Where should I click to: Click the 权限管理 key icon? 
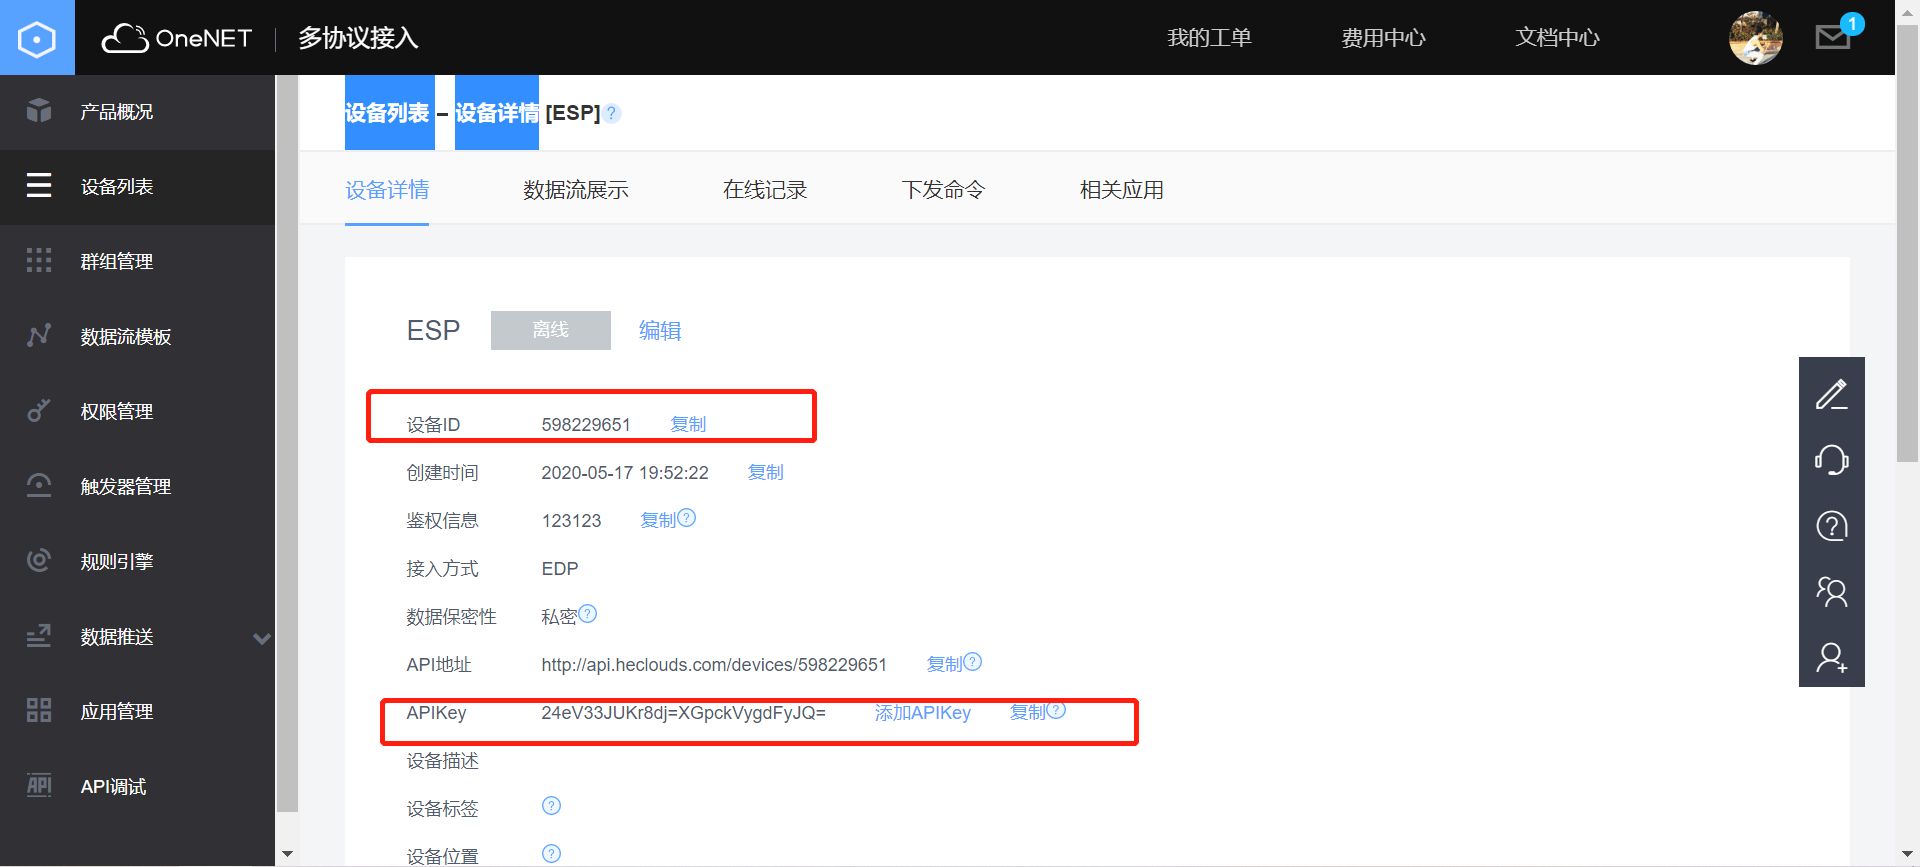tap(39, 410)
